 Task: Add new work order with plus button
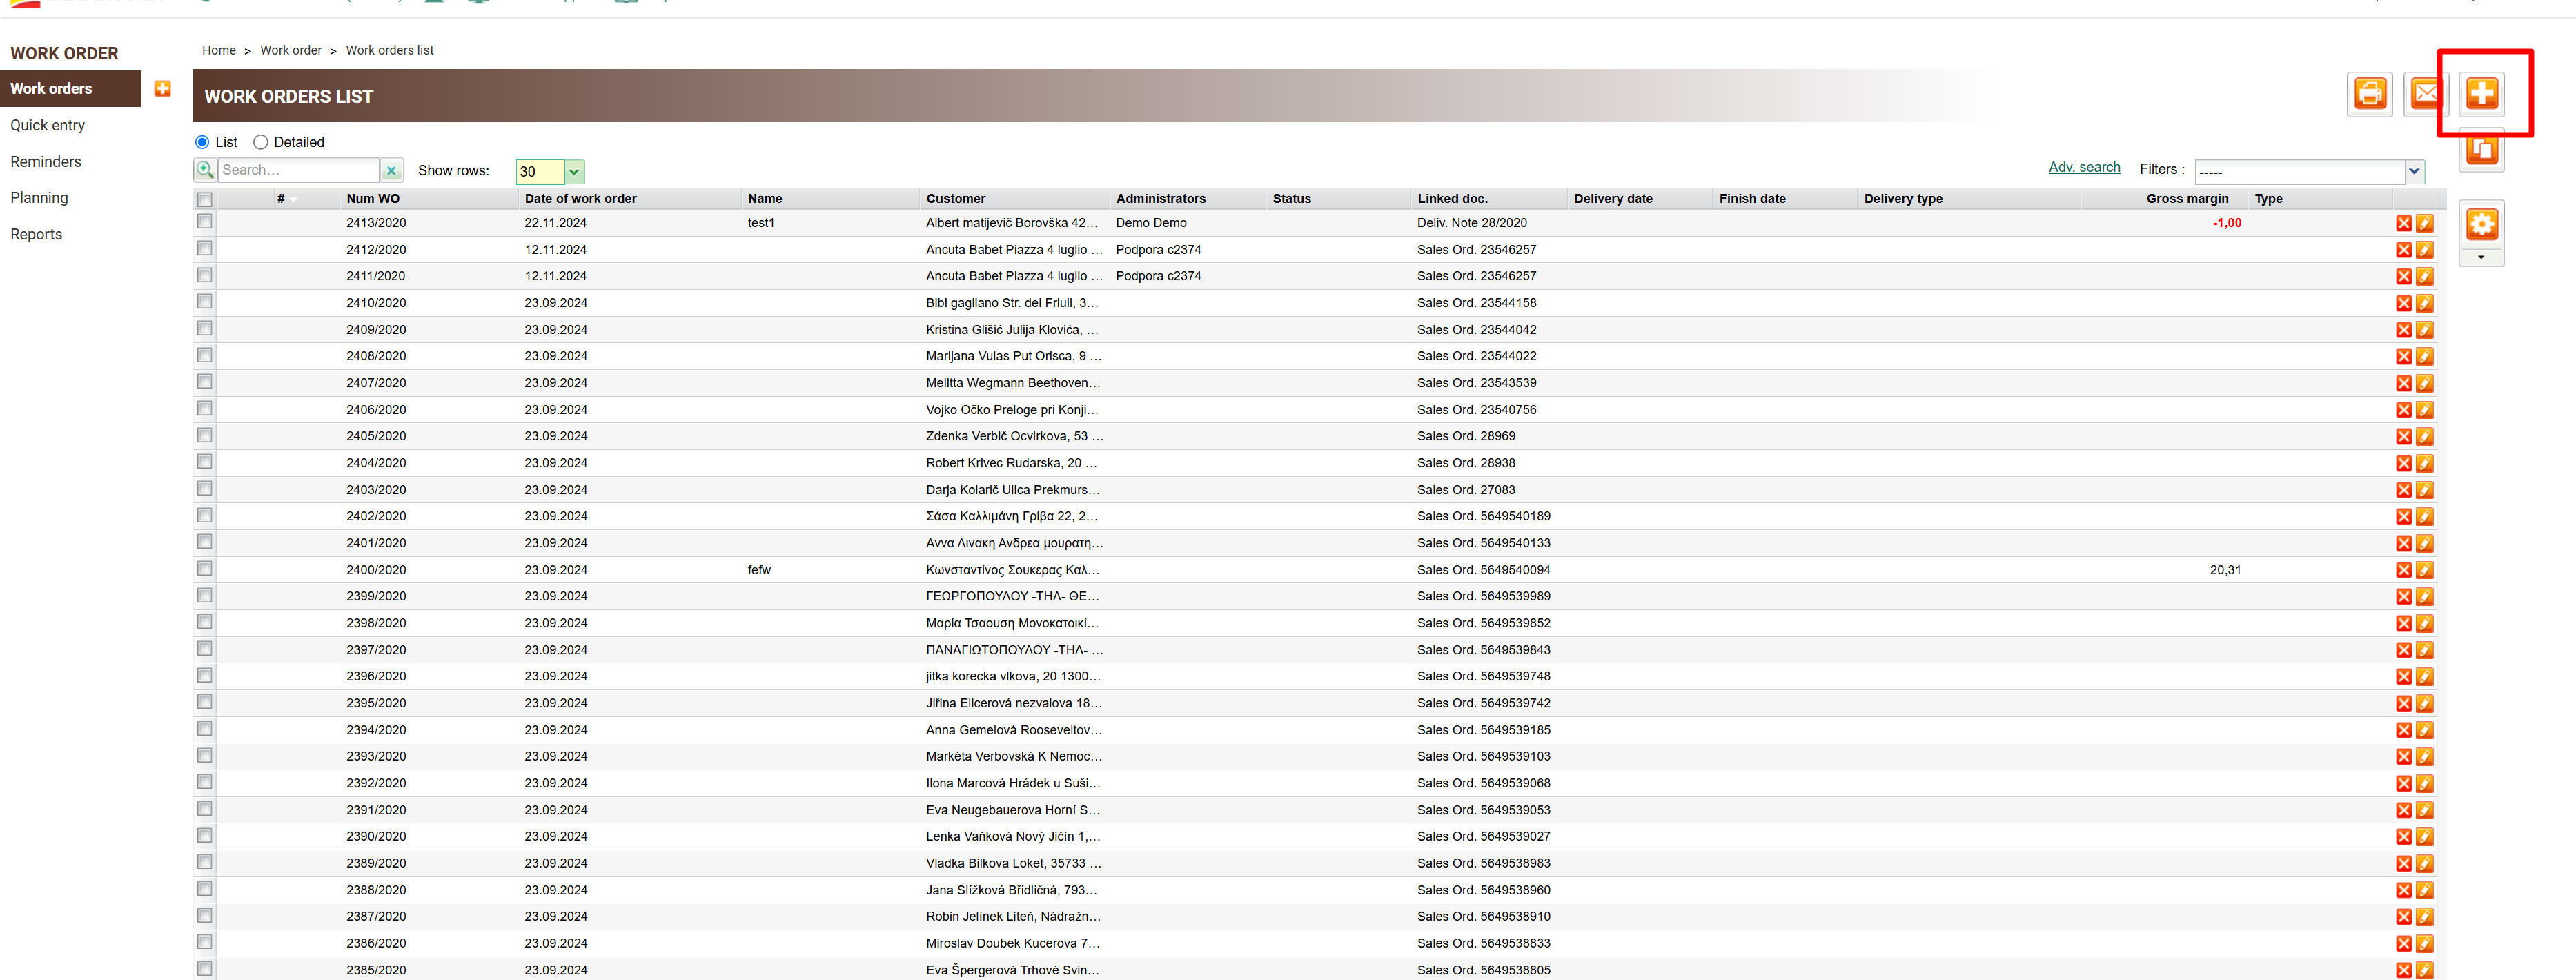(x=2481, y=94)
